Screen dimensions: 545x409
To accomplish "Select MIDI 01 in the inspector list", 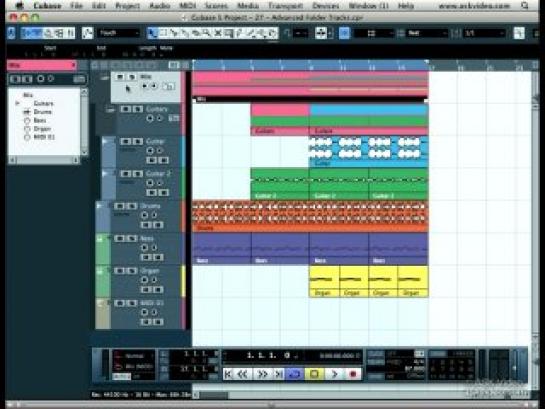I will 44,137.
